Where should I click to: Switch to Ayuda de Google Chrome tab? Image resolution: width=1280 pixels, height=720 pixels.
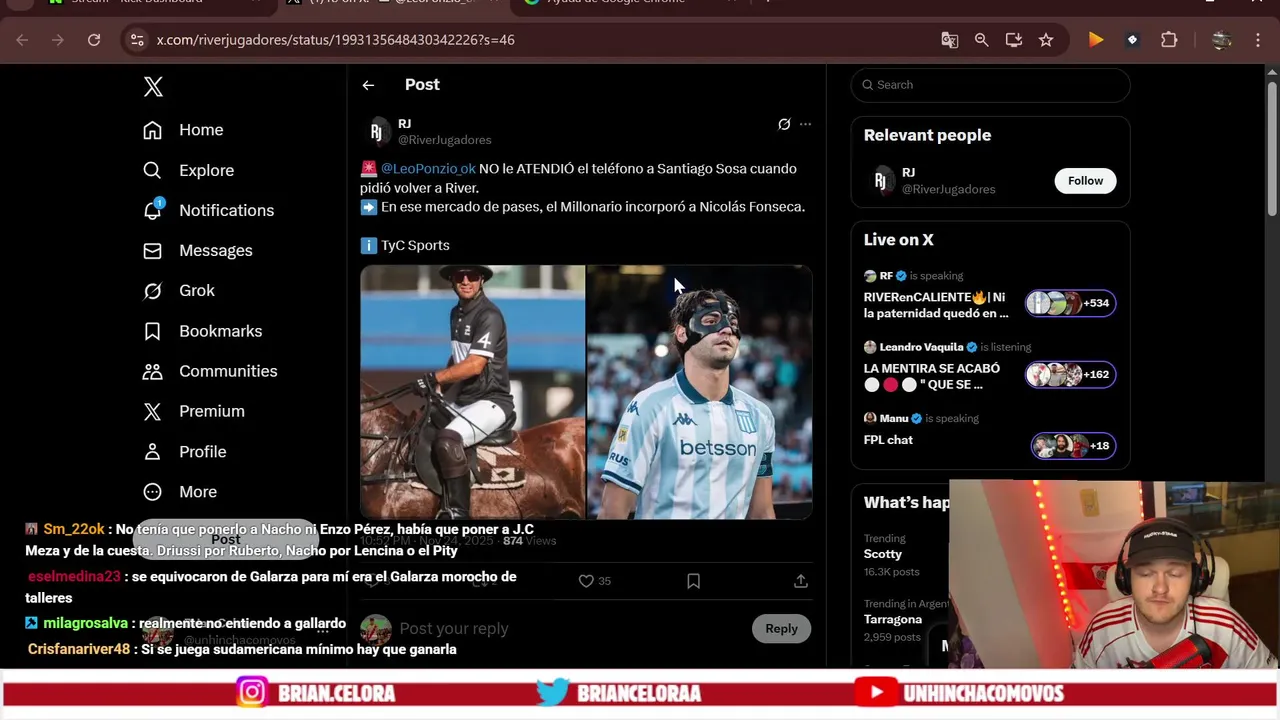point(616,3)
